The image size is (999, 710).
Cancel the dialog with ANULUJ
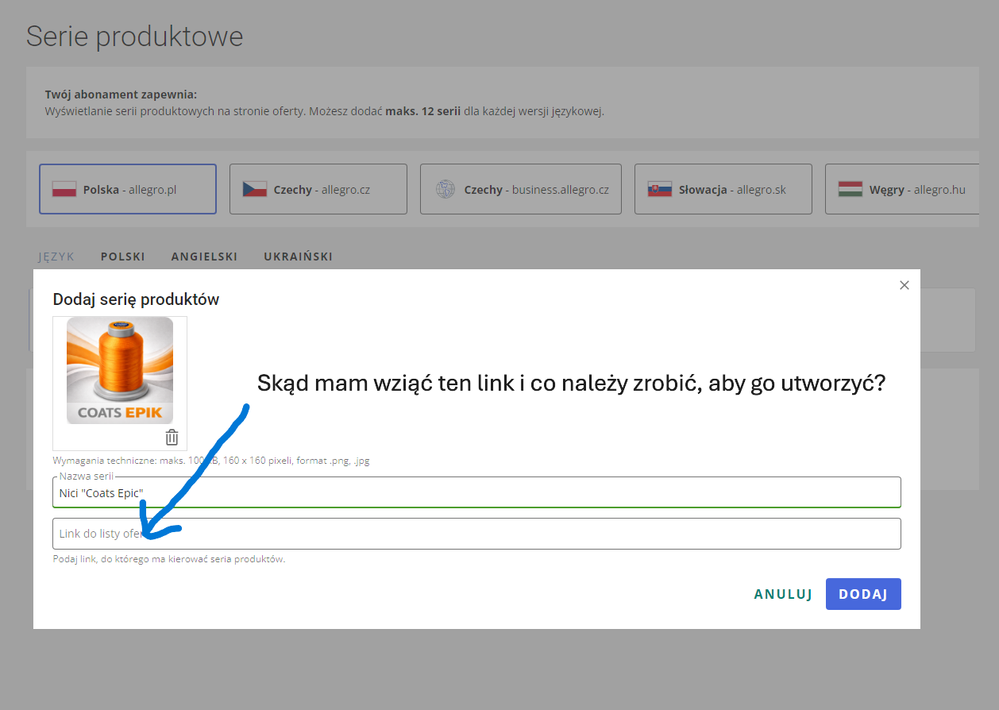[782, 594]
